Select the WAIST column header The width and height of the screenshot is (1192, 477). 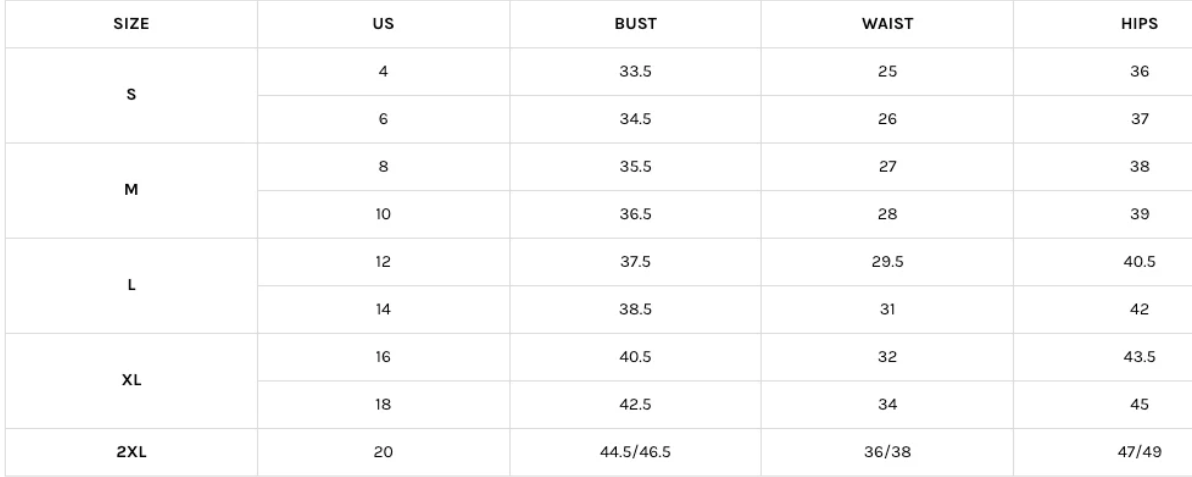886,24
